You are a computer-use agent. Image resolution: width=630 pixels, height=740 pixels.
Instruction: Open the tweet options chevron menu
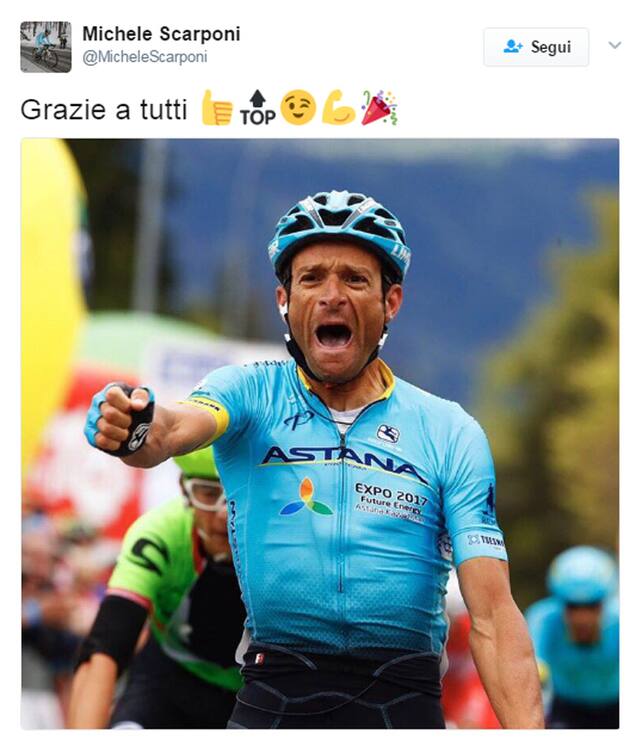[x=614, y=45]
